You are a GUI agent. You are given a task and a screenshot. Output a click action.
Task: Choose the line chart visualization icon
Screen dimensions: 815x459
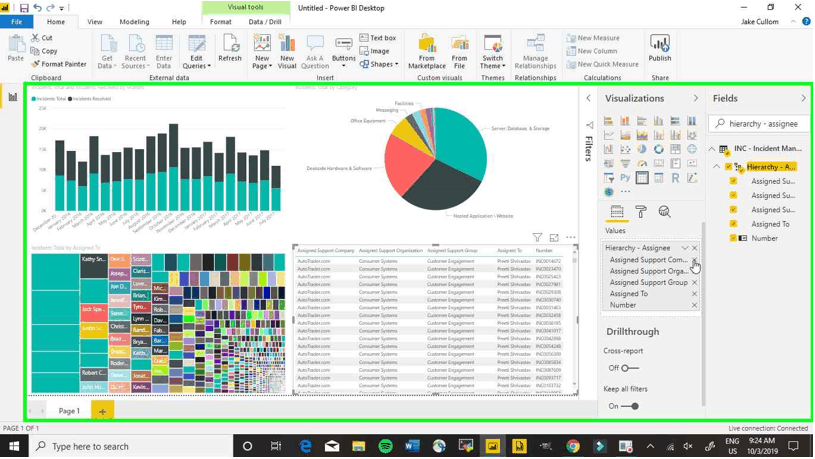pos(609,135)
